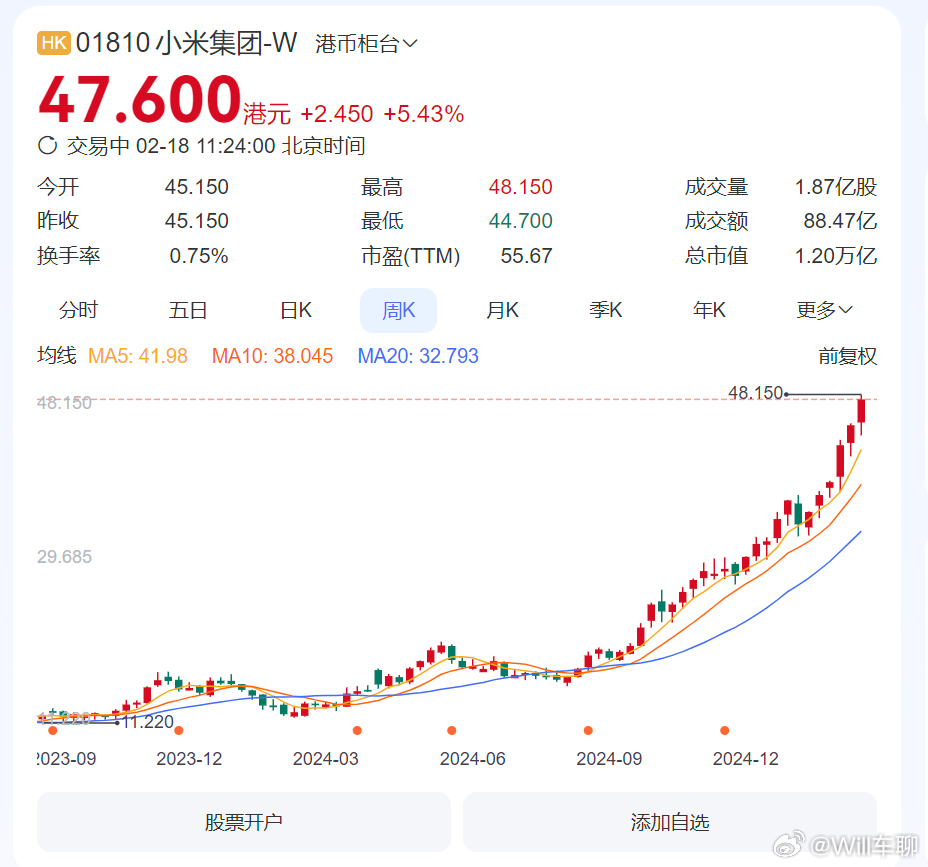Click the event dot near 2024-09
Image resolution: width=928 pixels, height=867 pixels.
tap(588, 731)
